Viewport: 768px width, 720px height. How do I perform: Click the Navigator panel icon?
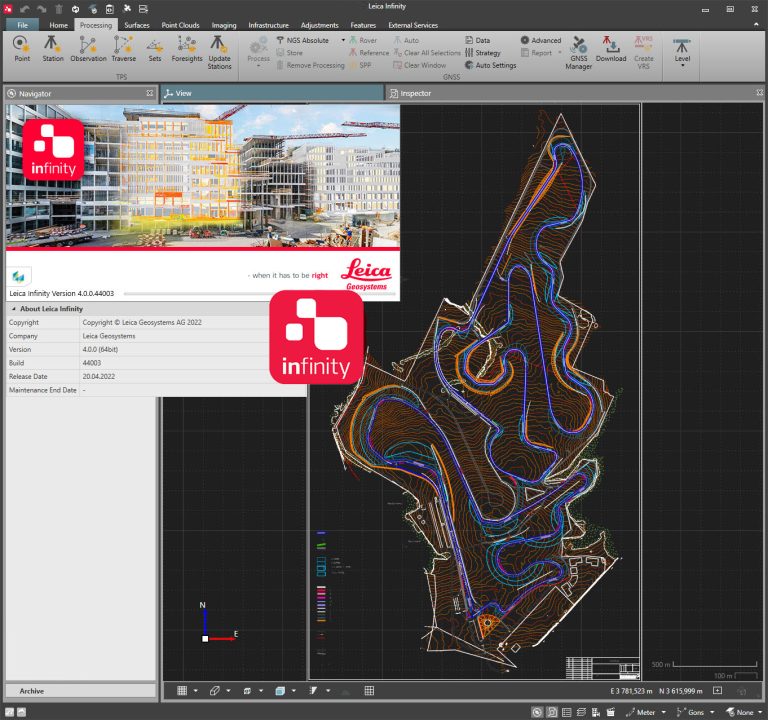12,93
